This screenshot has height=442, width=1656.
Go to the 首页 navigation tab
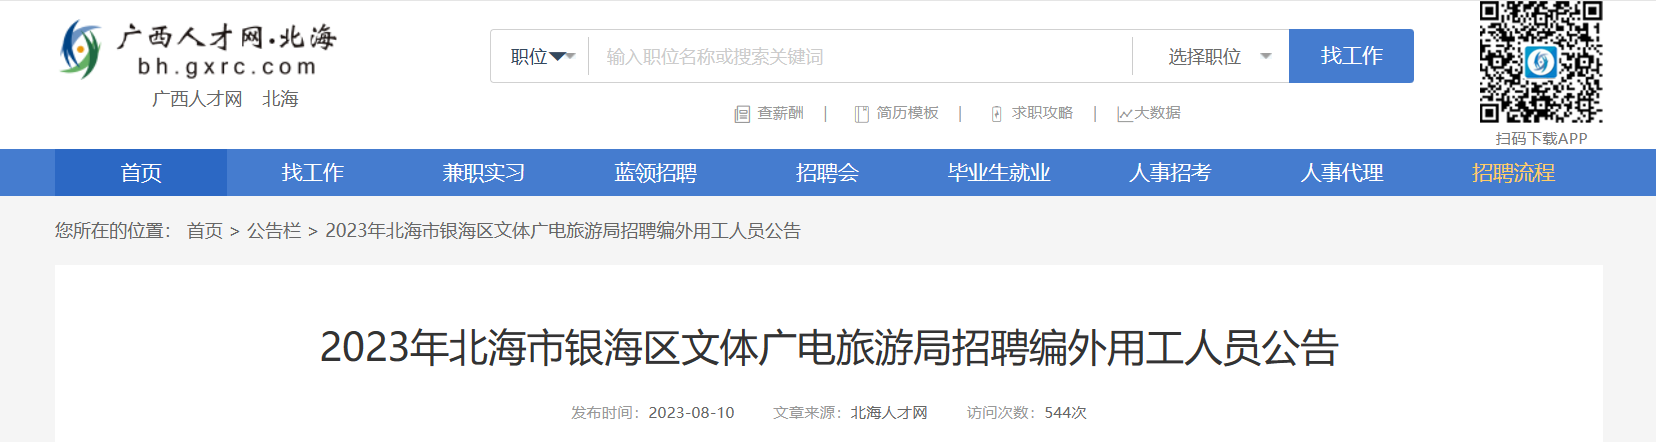click(x=141, y=173)
